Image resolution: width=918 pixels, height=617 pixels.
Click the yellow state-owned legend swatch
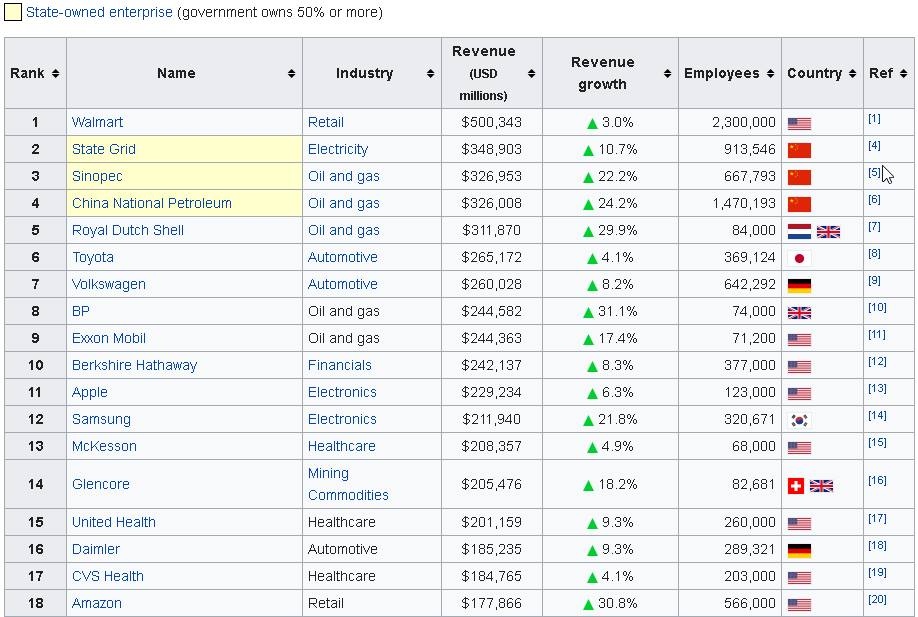coord(13,13)
